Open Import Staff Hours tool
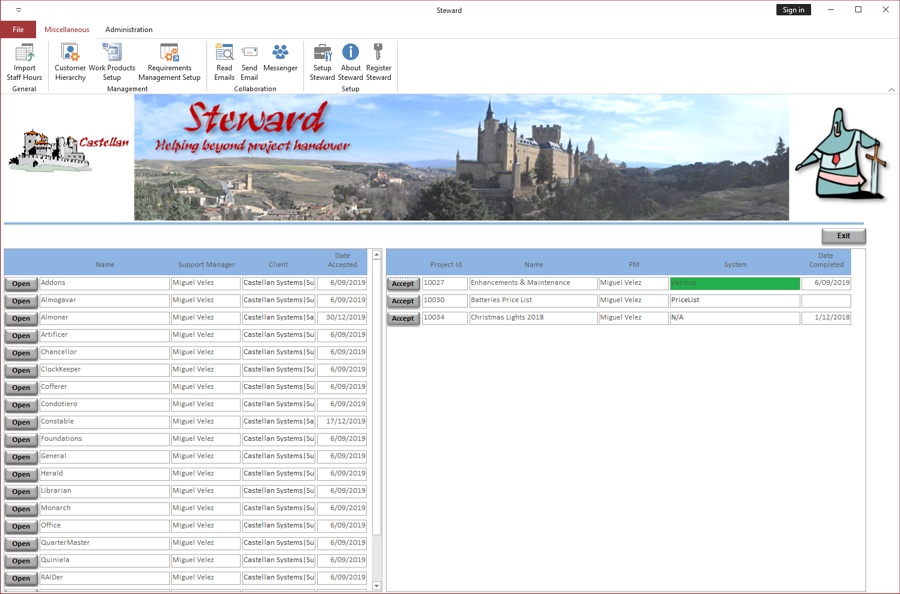The image size is (900, 594). 24,62
